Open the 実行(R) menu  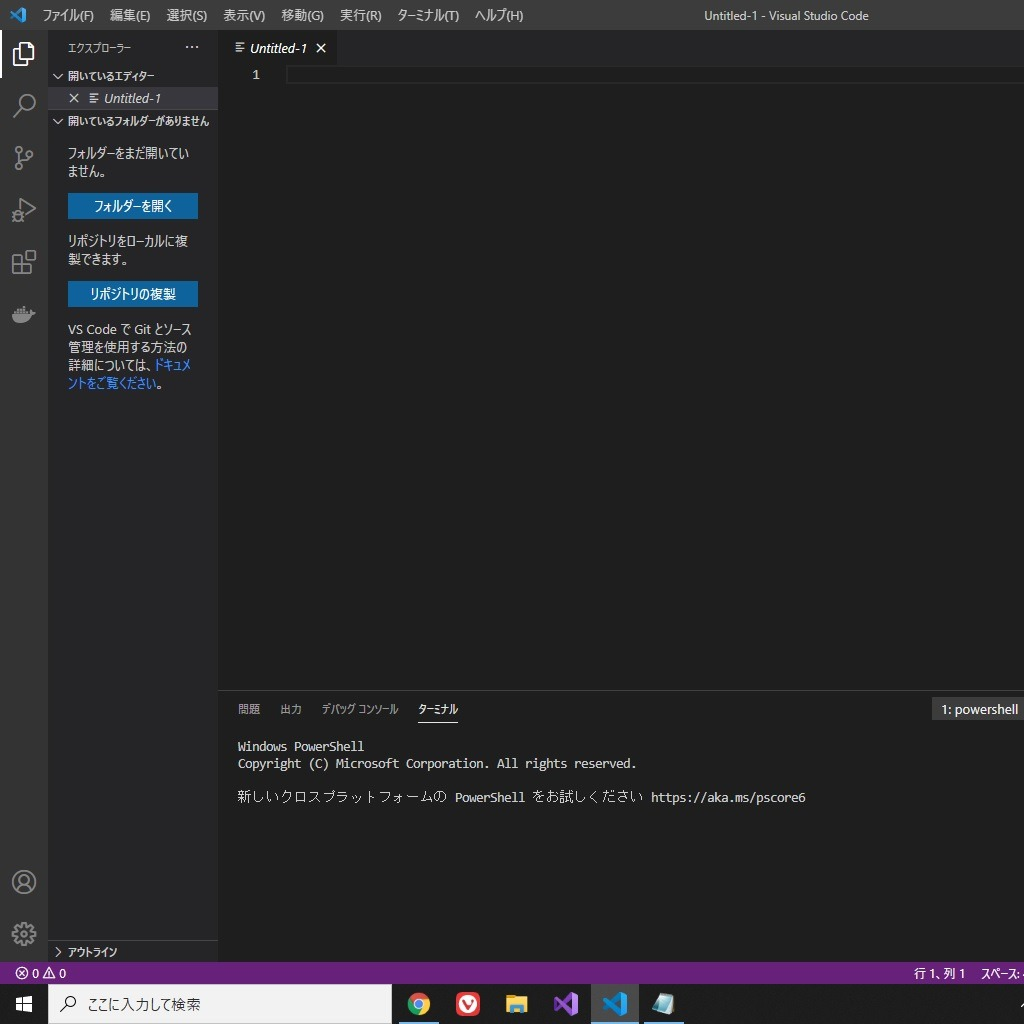click(360, 15)
